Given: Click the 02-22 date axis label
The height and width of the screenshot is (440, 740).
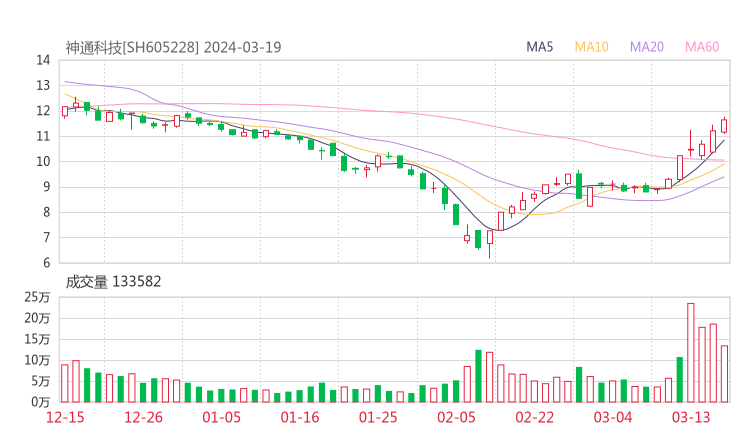Looking at the screenshot, I should click(534, 417).
